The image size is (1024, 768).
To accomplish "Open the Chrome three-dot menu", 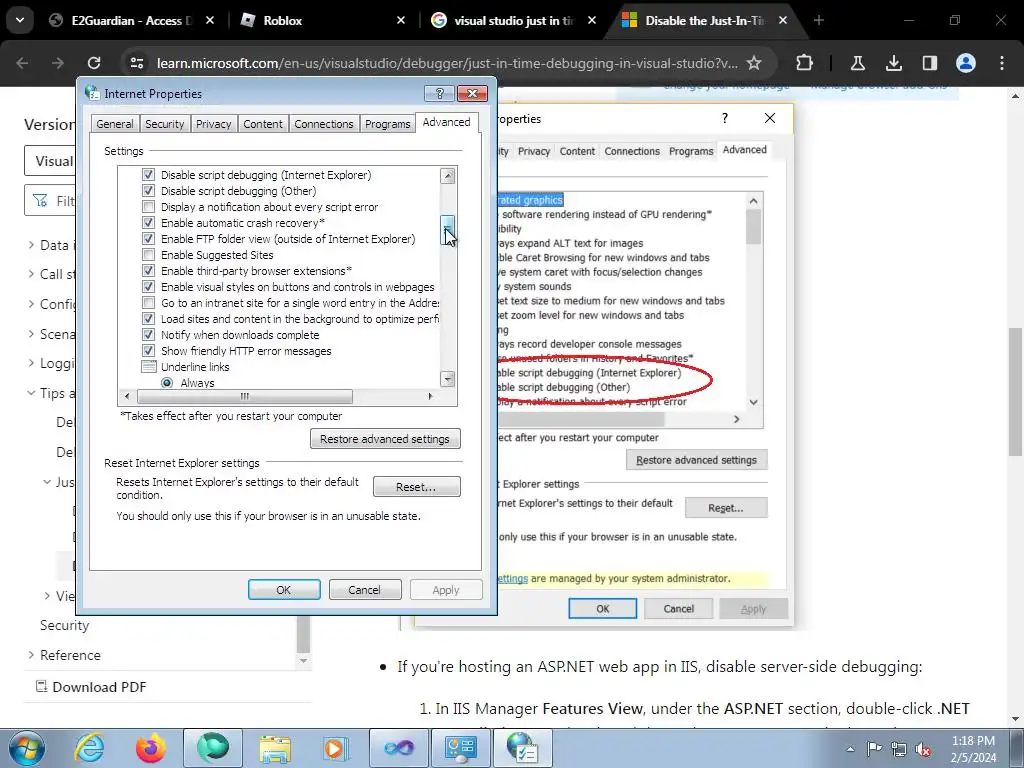I will point(1001,63).
